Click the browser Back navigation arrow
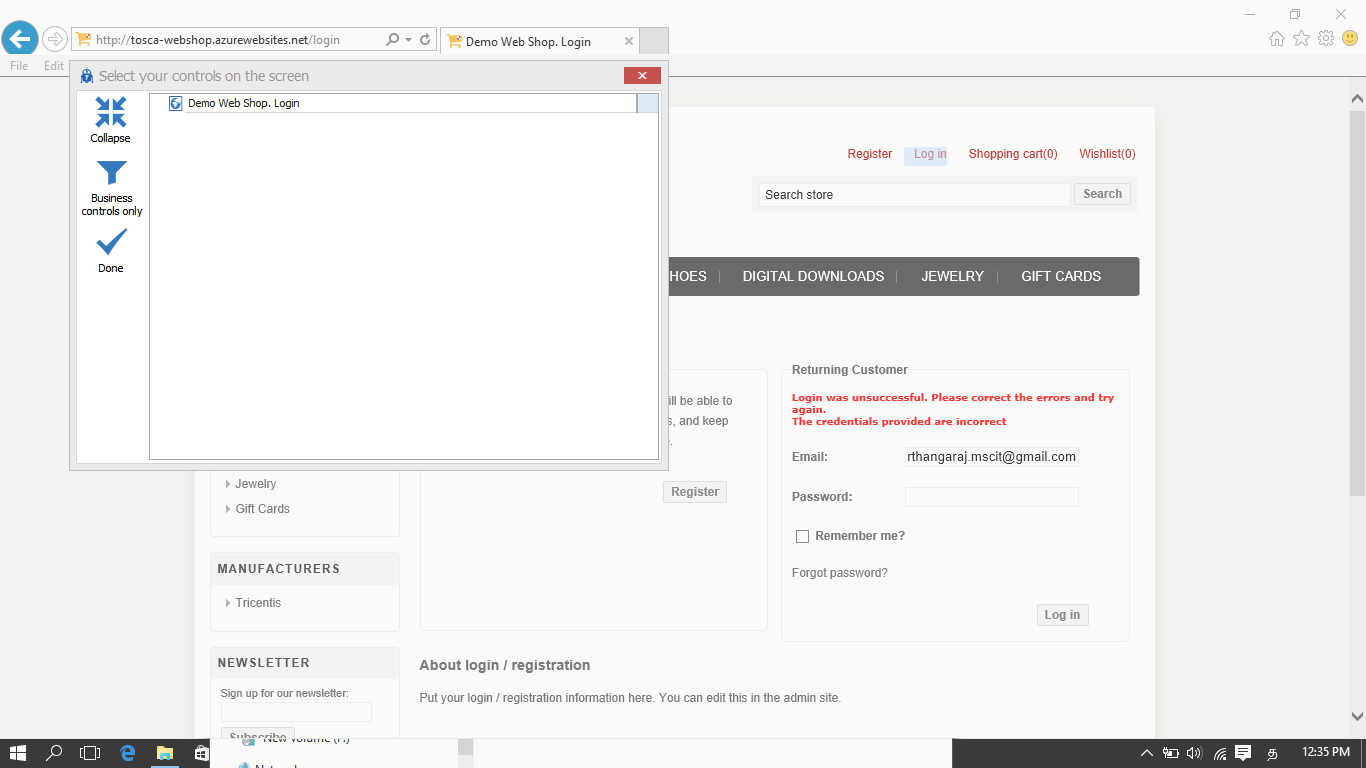Image resolution: width=1366 pixels, height=768 pixels. coord(20,38)
